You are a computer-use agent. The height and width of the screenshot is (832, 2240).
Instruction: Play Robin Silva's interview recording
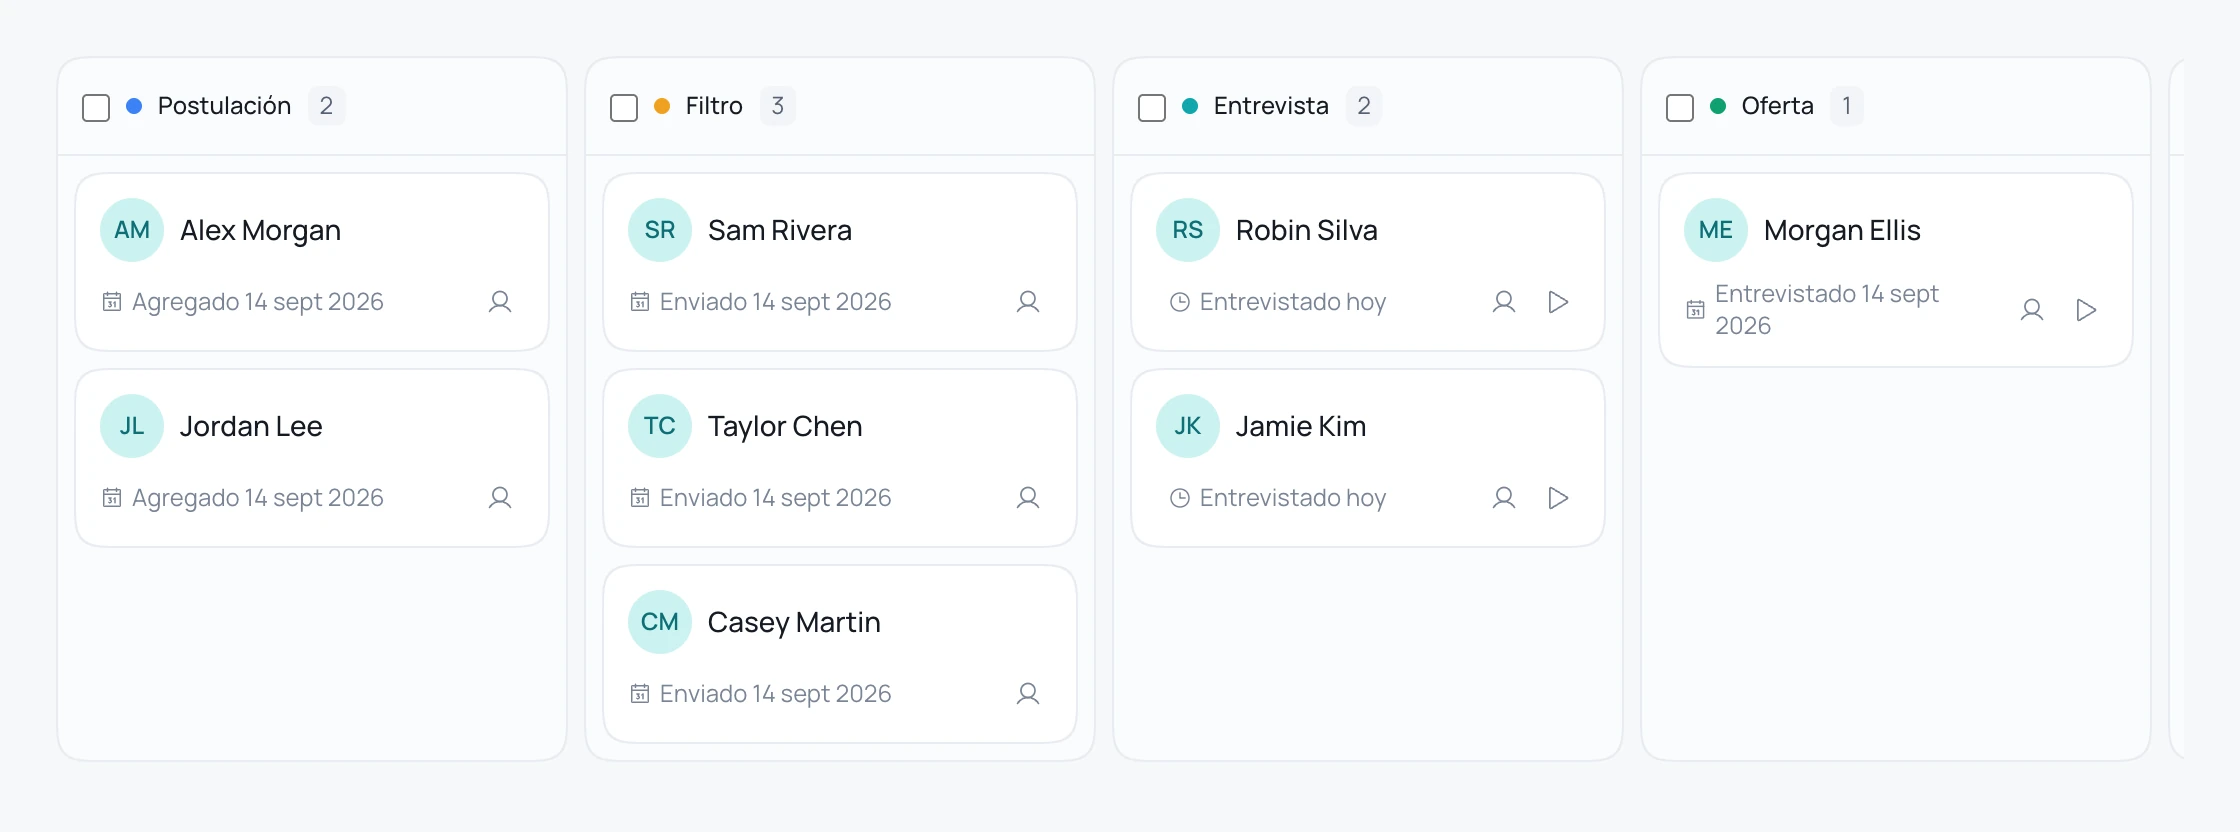tap(1558, 302)
